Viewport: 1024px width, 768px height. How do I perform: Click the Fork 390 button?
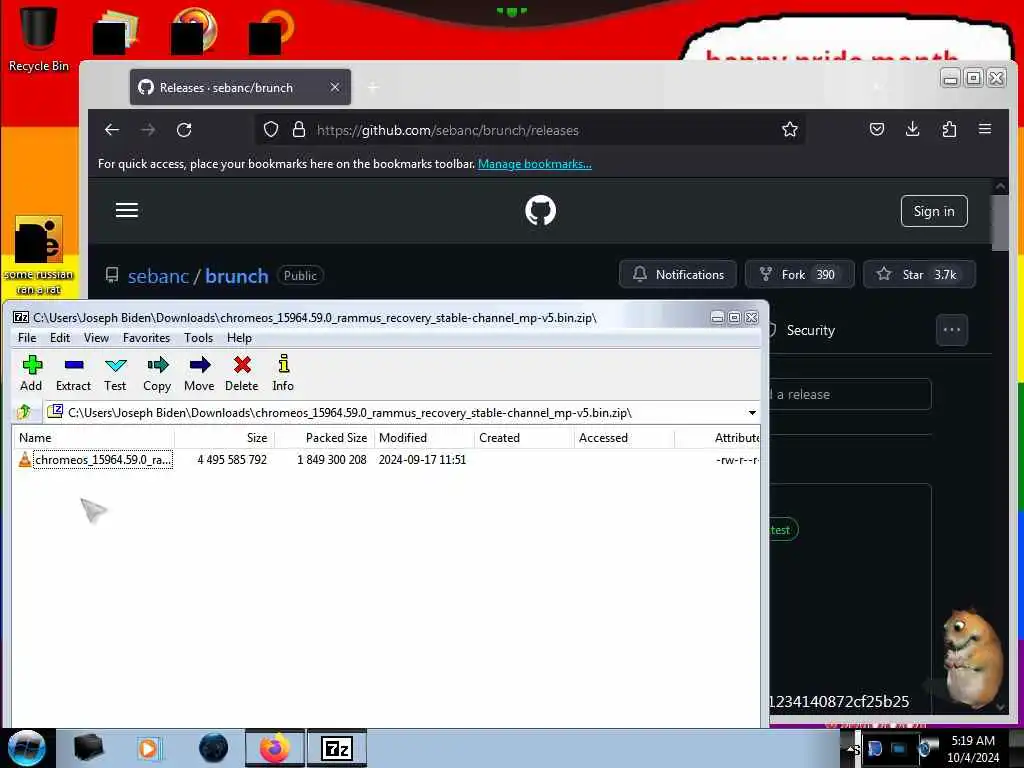[x=799, y=274]
